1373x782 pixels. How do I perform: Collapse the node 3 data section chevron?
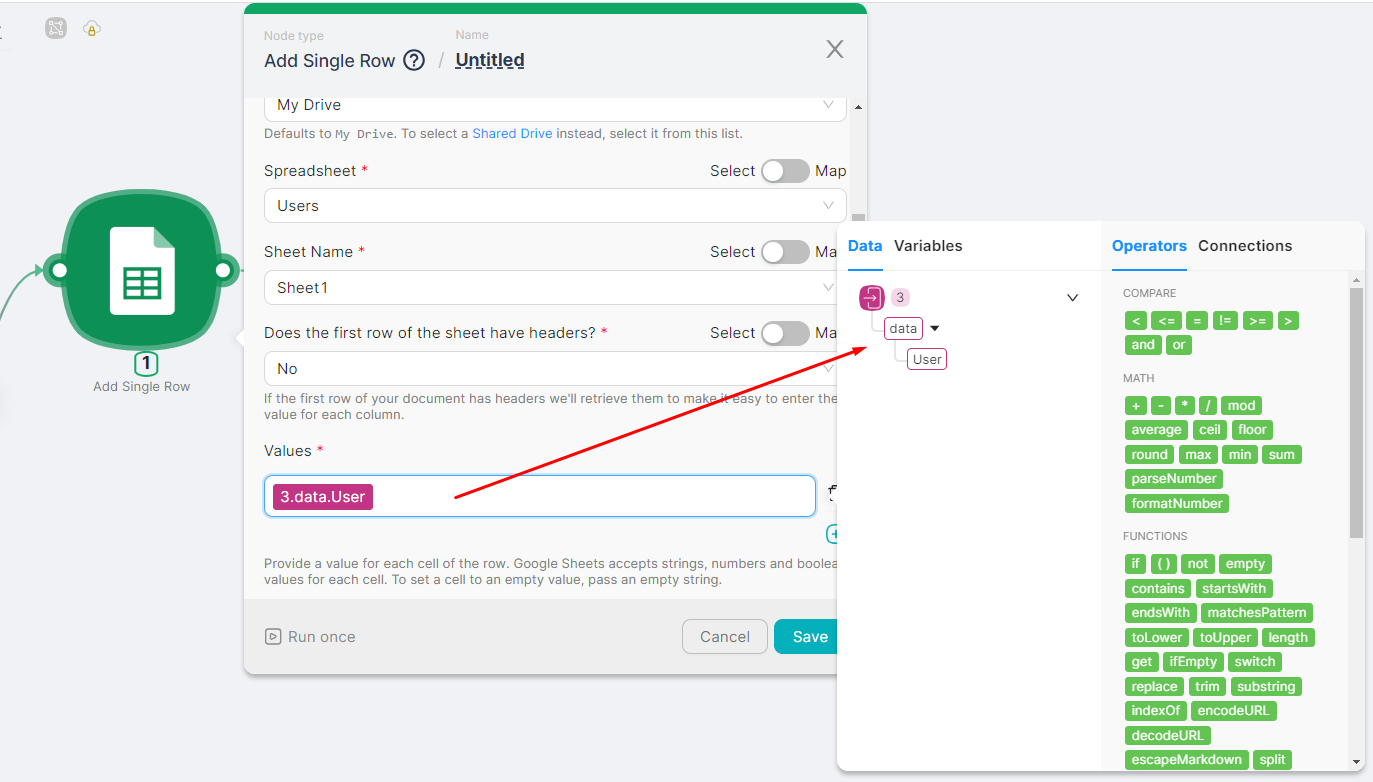point(1072,298)
